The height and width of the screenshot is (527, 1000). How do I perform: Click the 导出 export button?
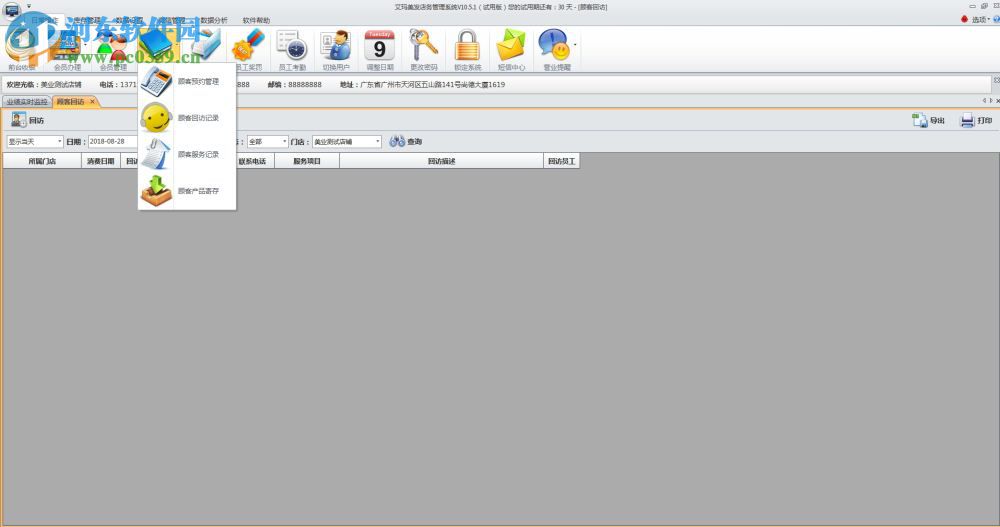(929, 120)
